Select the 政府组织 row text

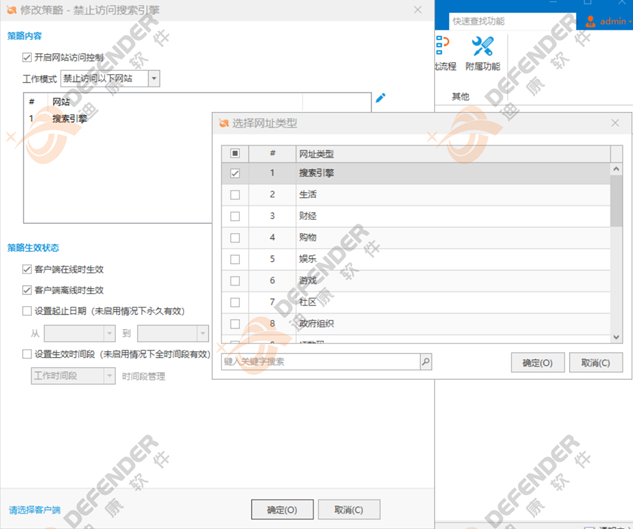pos(316,323)
